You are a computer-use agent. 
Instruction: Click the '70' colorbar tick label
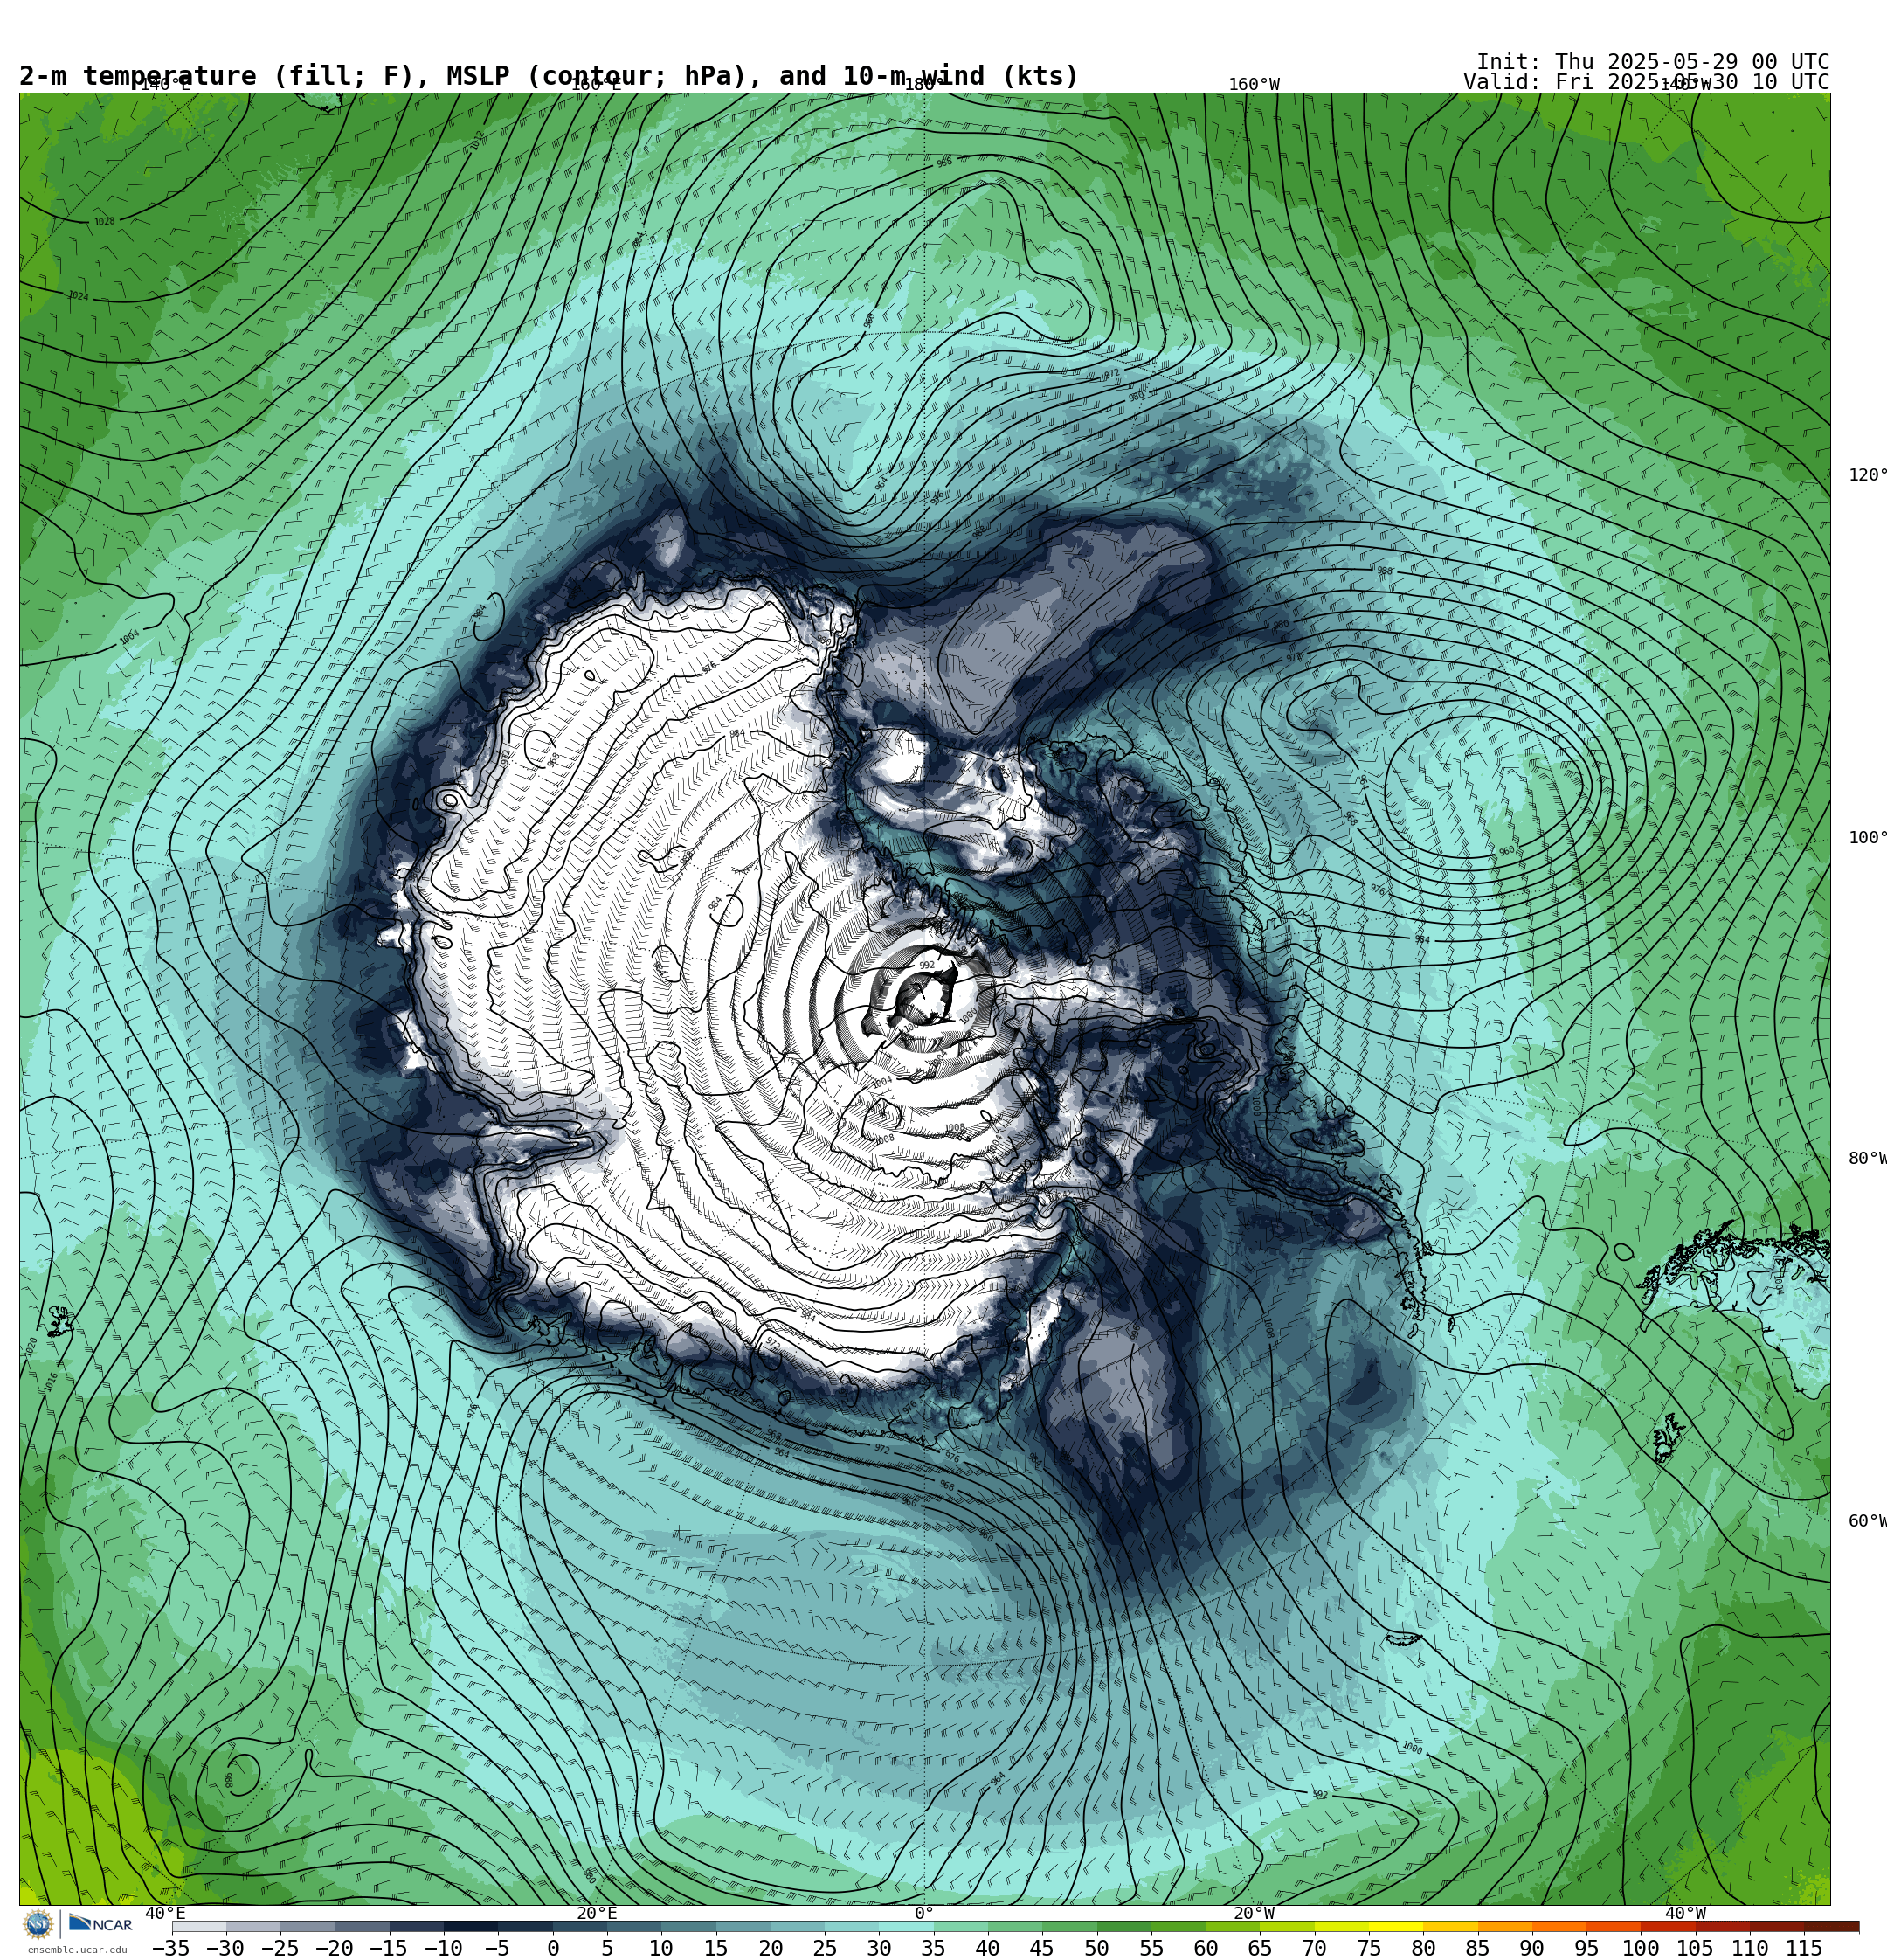pyautogui.click(x=1314, y=1948)
